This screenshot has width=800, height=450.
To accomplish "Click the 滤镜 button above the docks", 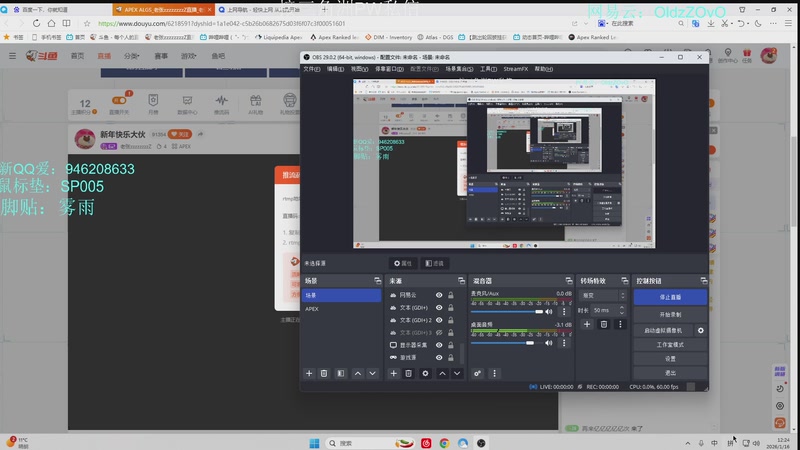I will pyautogui.click(x=435, y=263).
